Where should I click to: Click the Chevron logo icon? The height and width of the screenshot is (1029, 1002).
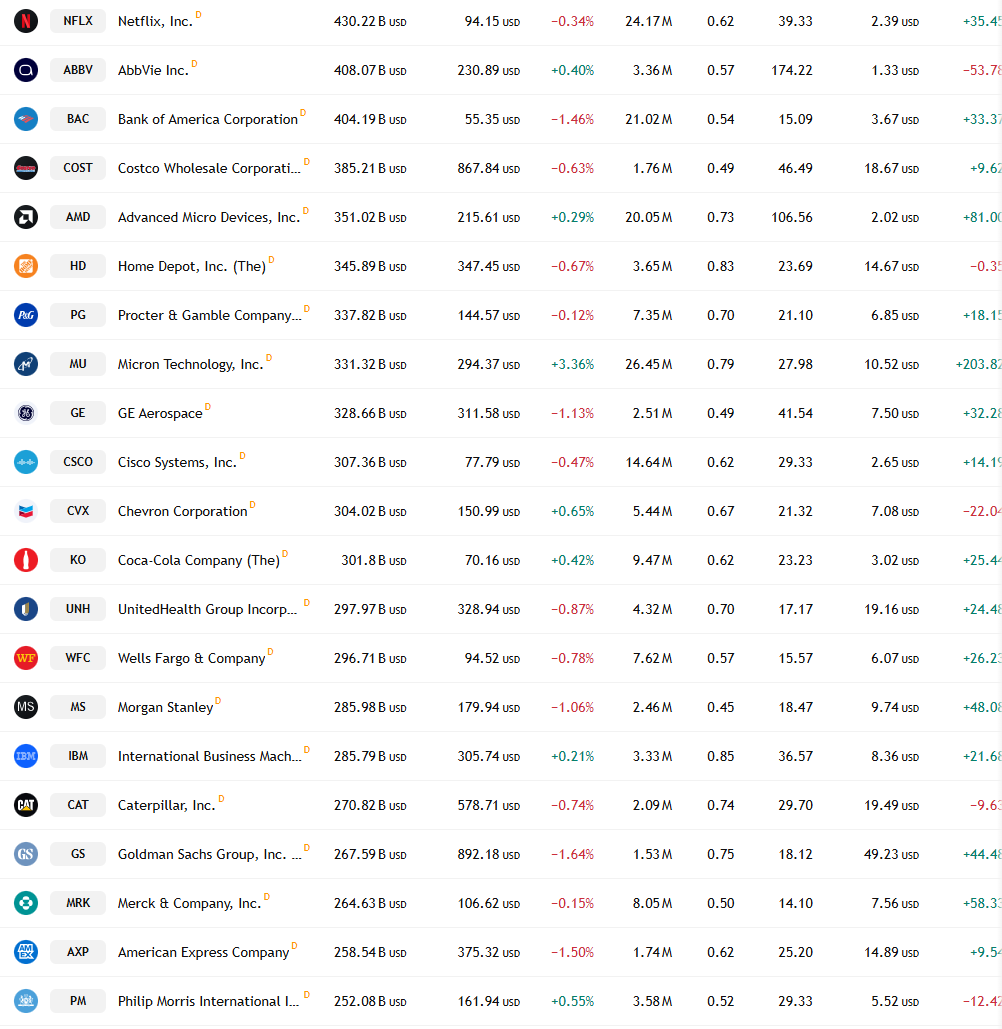(26, 511)
